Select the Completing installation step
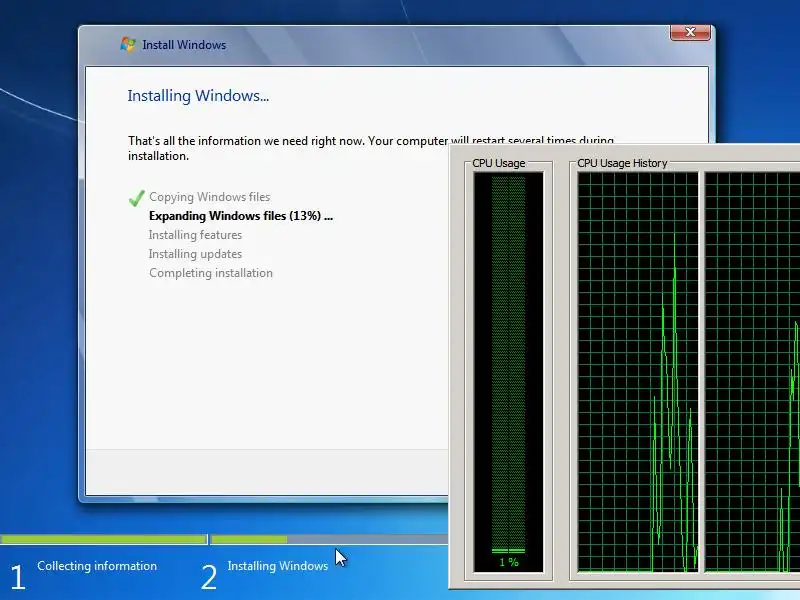The width and height of the screenshot is (800, 600). click(x=211, y=273)
